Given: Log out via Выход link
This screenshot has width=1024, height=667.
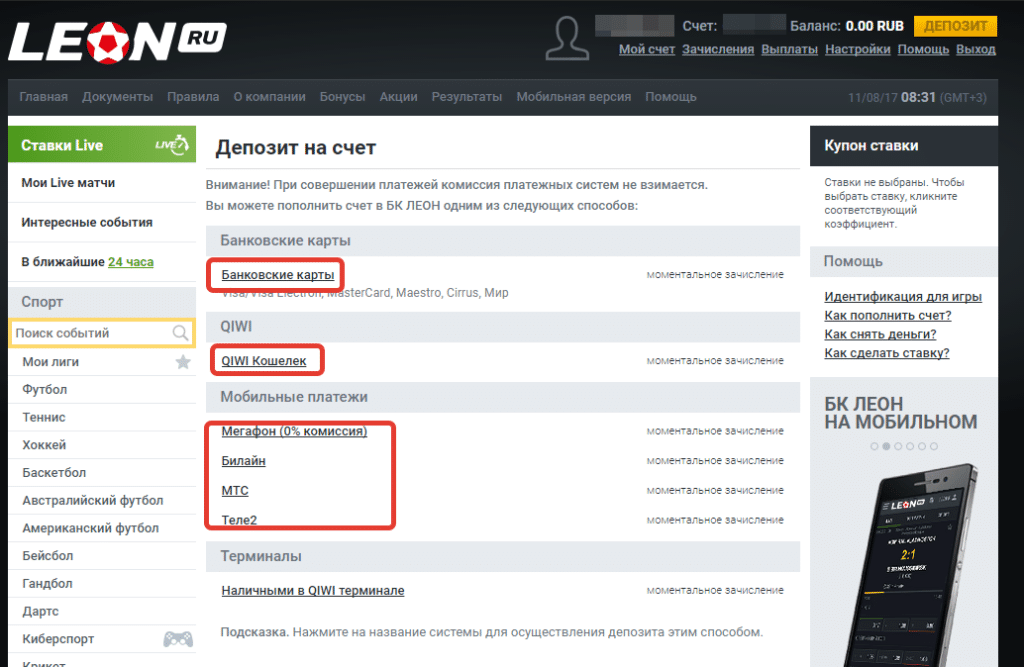Looking at the screenshot, I should click(976, 50).
